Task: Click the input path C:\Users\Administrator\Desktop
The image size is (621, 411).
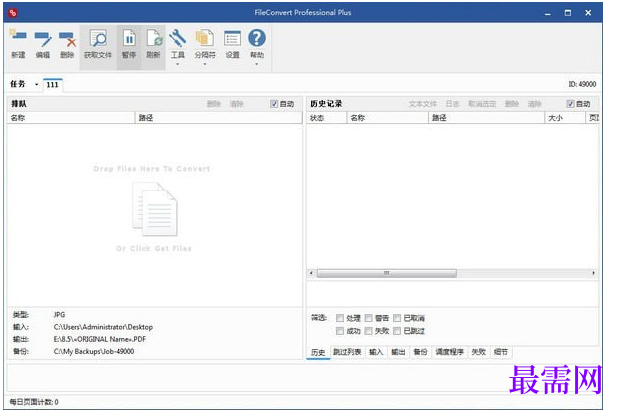Action: point(103,327)
